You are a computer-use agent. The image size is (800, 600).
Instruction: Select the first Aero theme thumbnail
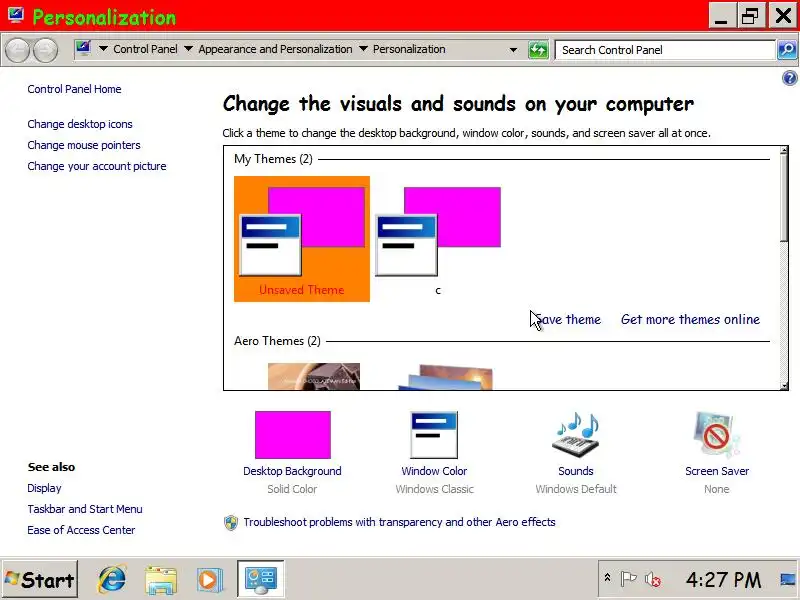[314, 377]
